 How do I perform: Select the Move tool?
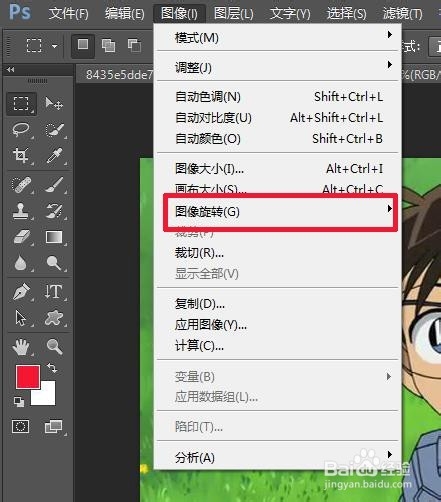[54, 104]
